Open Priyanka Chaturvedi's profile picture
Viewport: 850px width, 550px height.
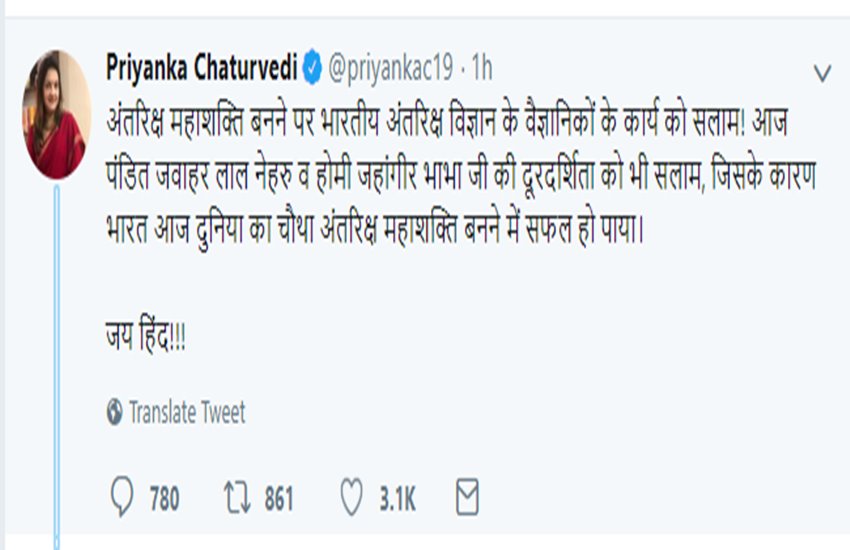pyautogui.click(x=56, y=115)
